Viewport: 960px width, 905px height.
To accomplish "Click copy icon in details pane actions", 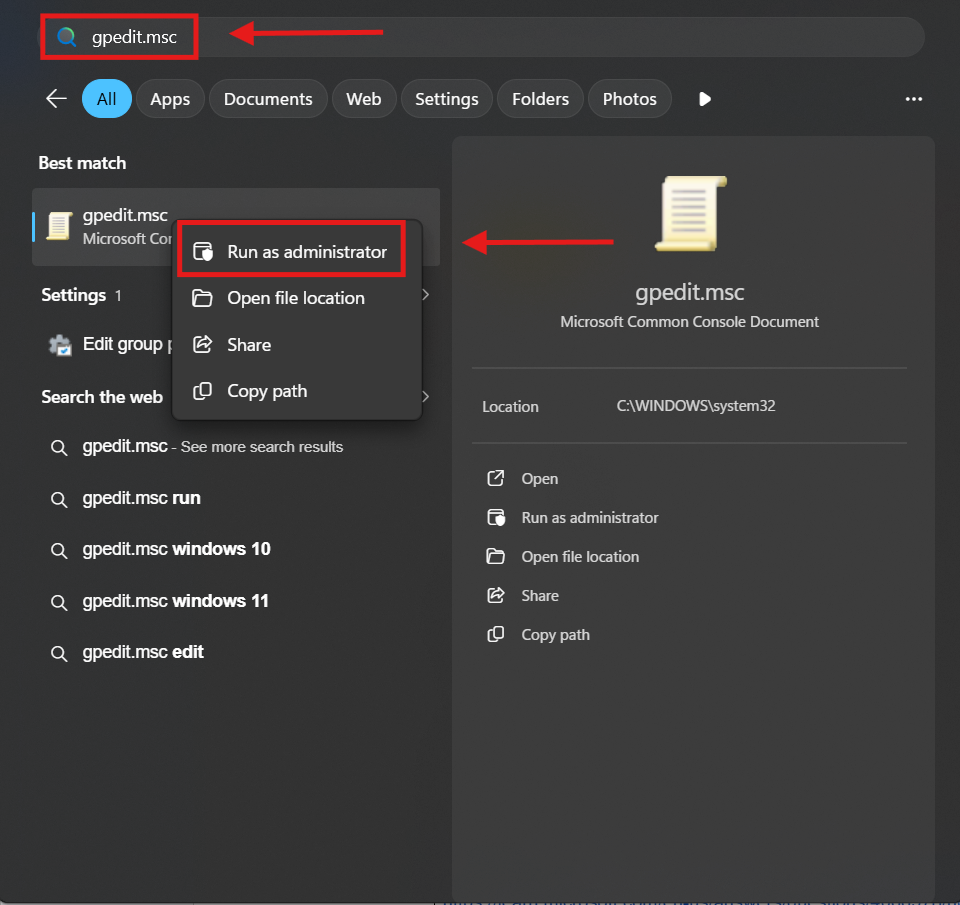I will pos(495,634).
